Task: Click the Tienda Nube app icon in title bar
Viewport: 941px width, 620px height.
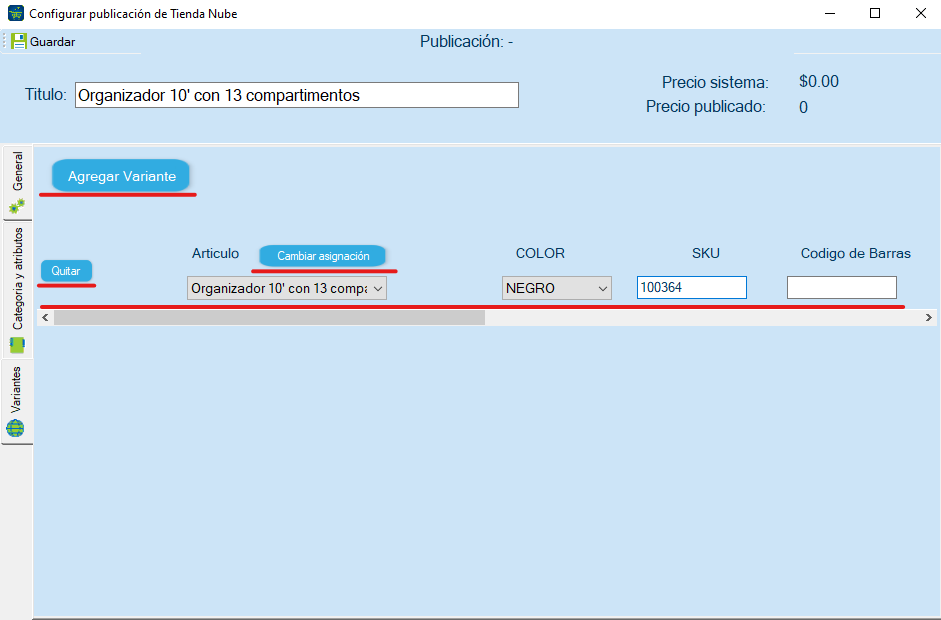Action: 16,13
